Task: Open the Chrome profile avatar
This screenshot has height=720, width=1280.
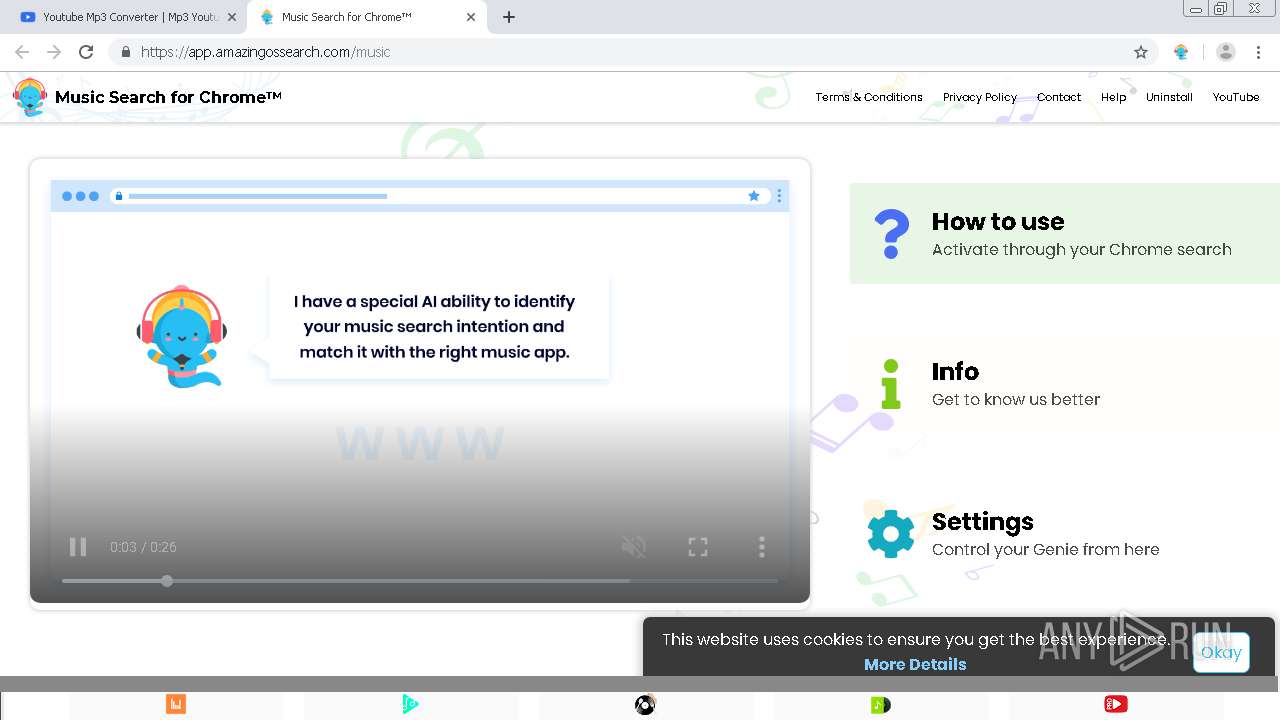Action: click(x=1226, y=52)
